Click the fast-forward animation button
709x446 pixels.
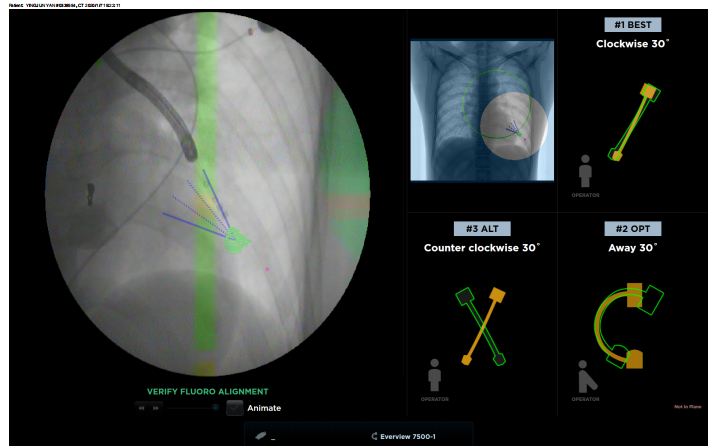(155, 408)
